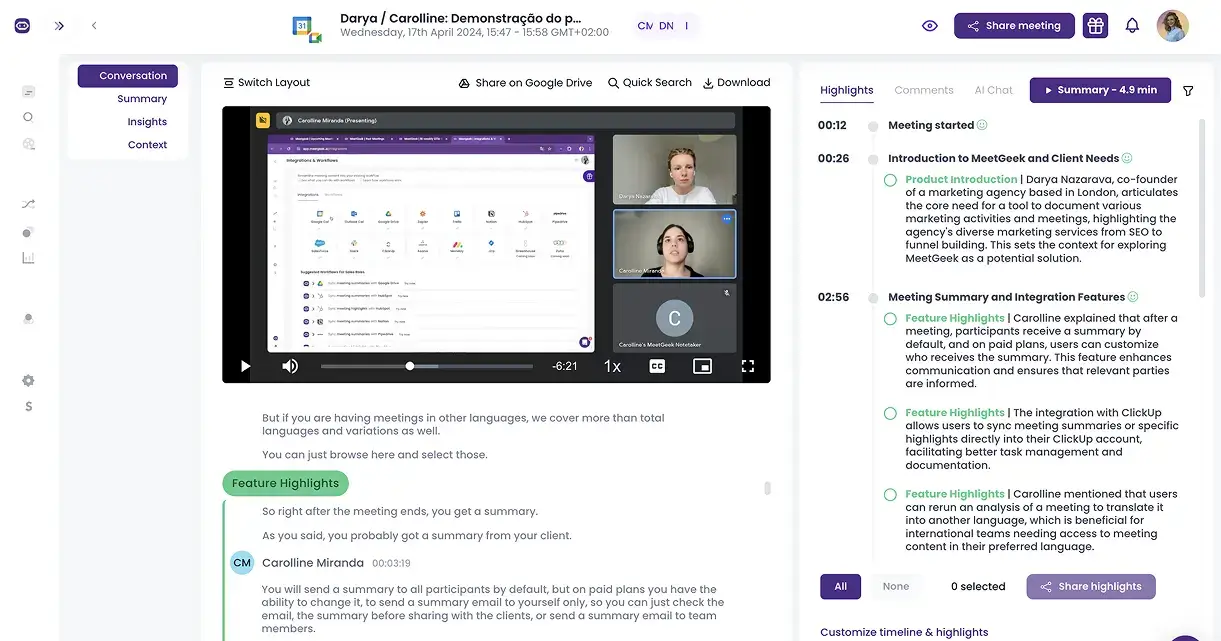Check the Product Introduction highlight circle

click(x=890, y=180)
